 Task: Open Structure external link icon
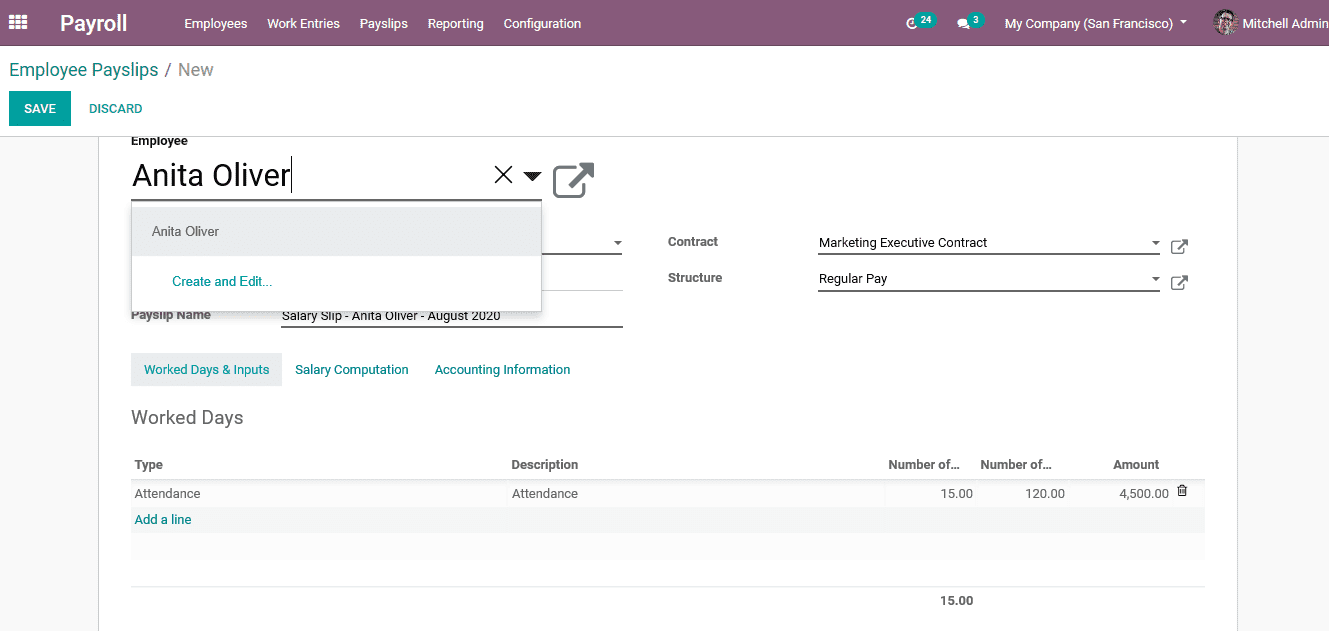tap(1179, 282)
